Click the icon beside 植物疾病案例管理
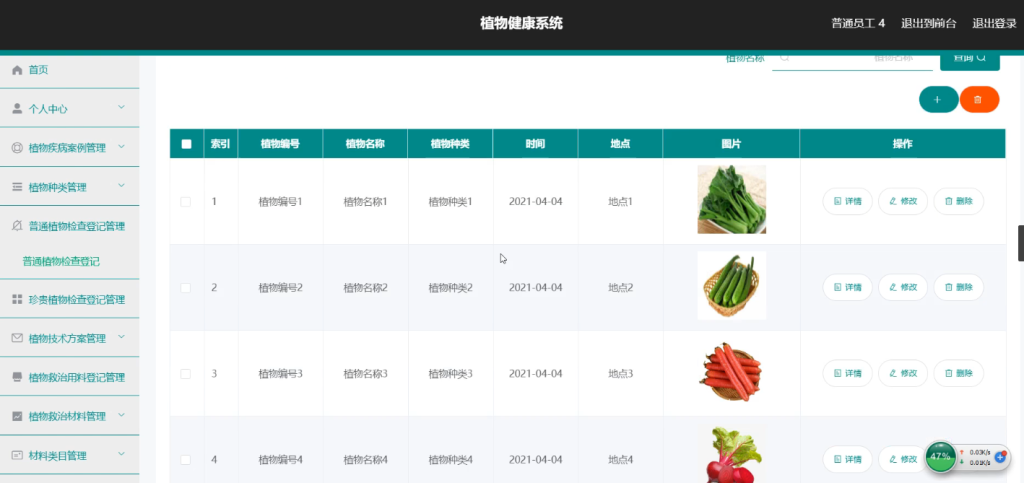The width and height of the screenshot is (1024, 483). click(17, 148)
